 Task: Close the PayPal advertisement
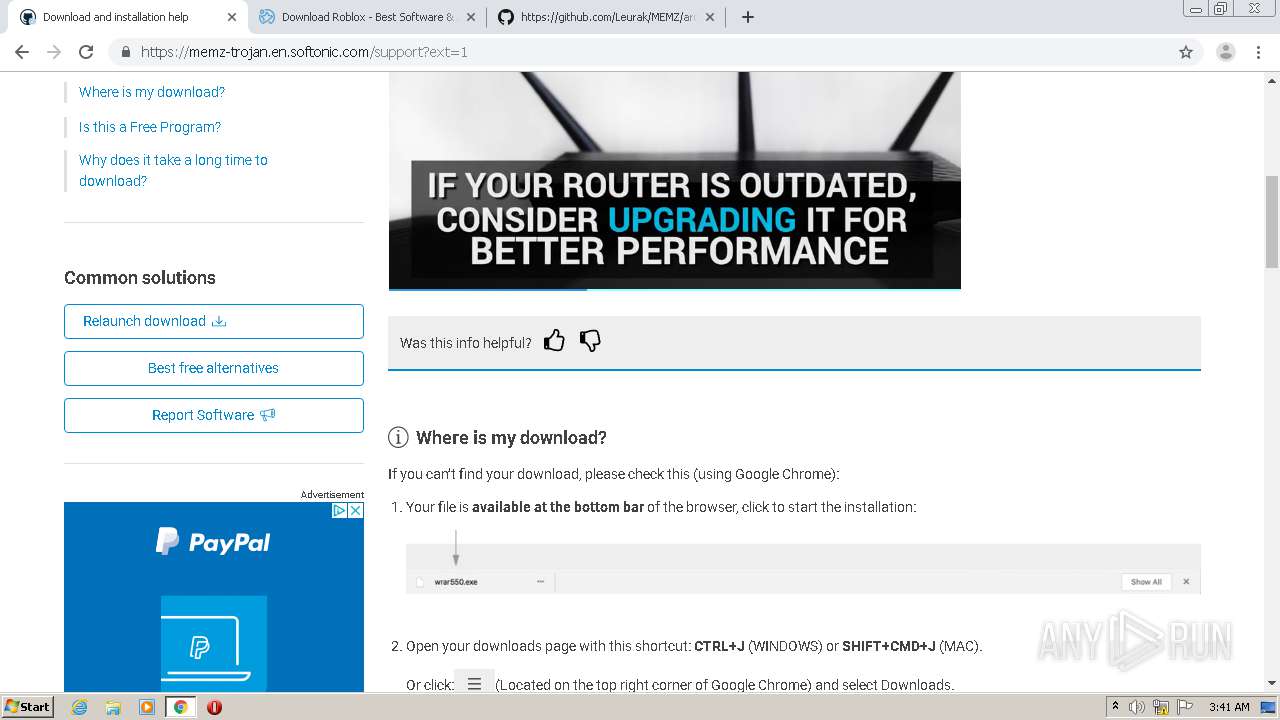click(x=355, y=510)
